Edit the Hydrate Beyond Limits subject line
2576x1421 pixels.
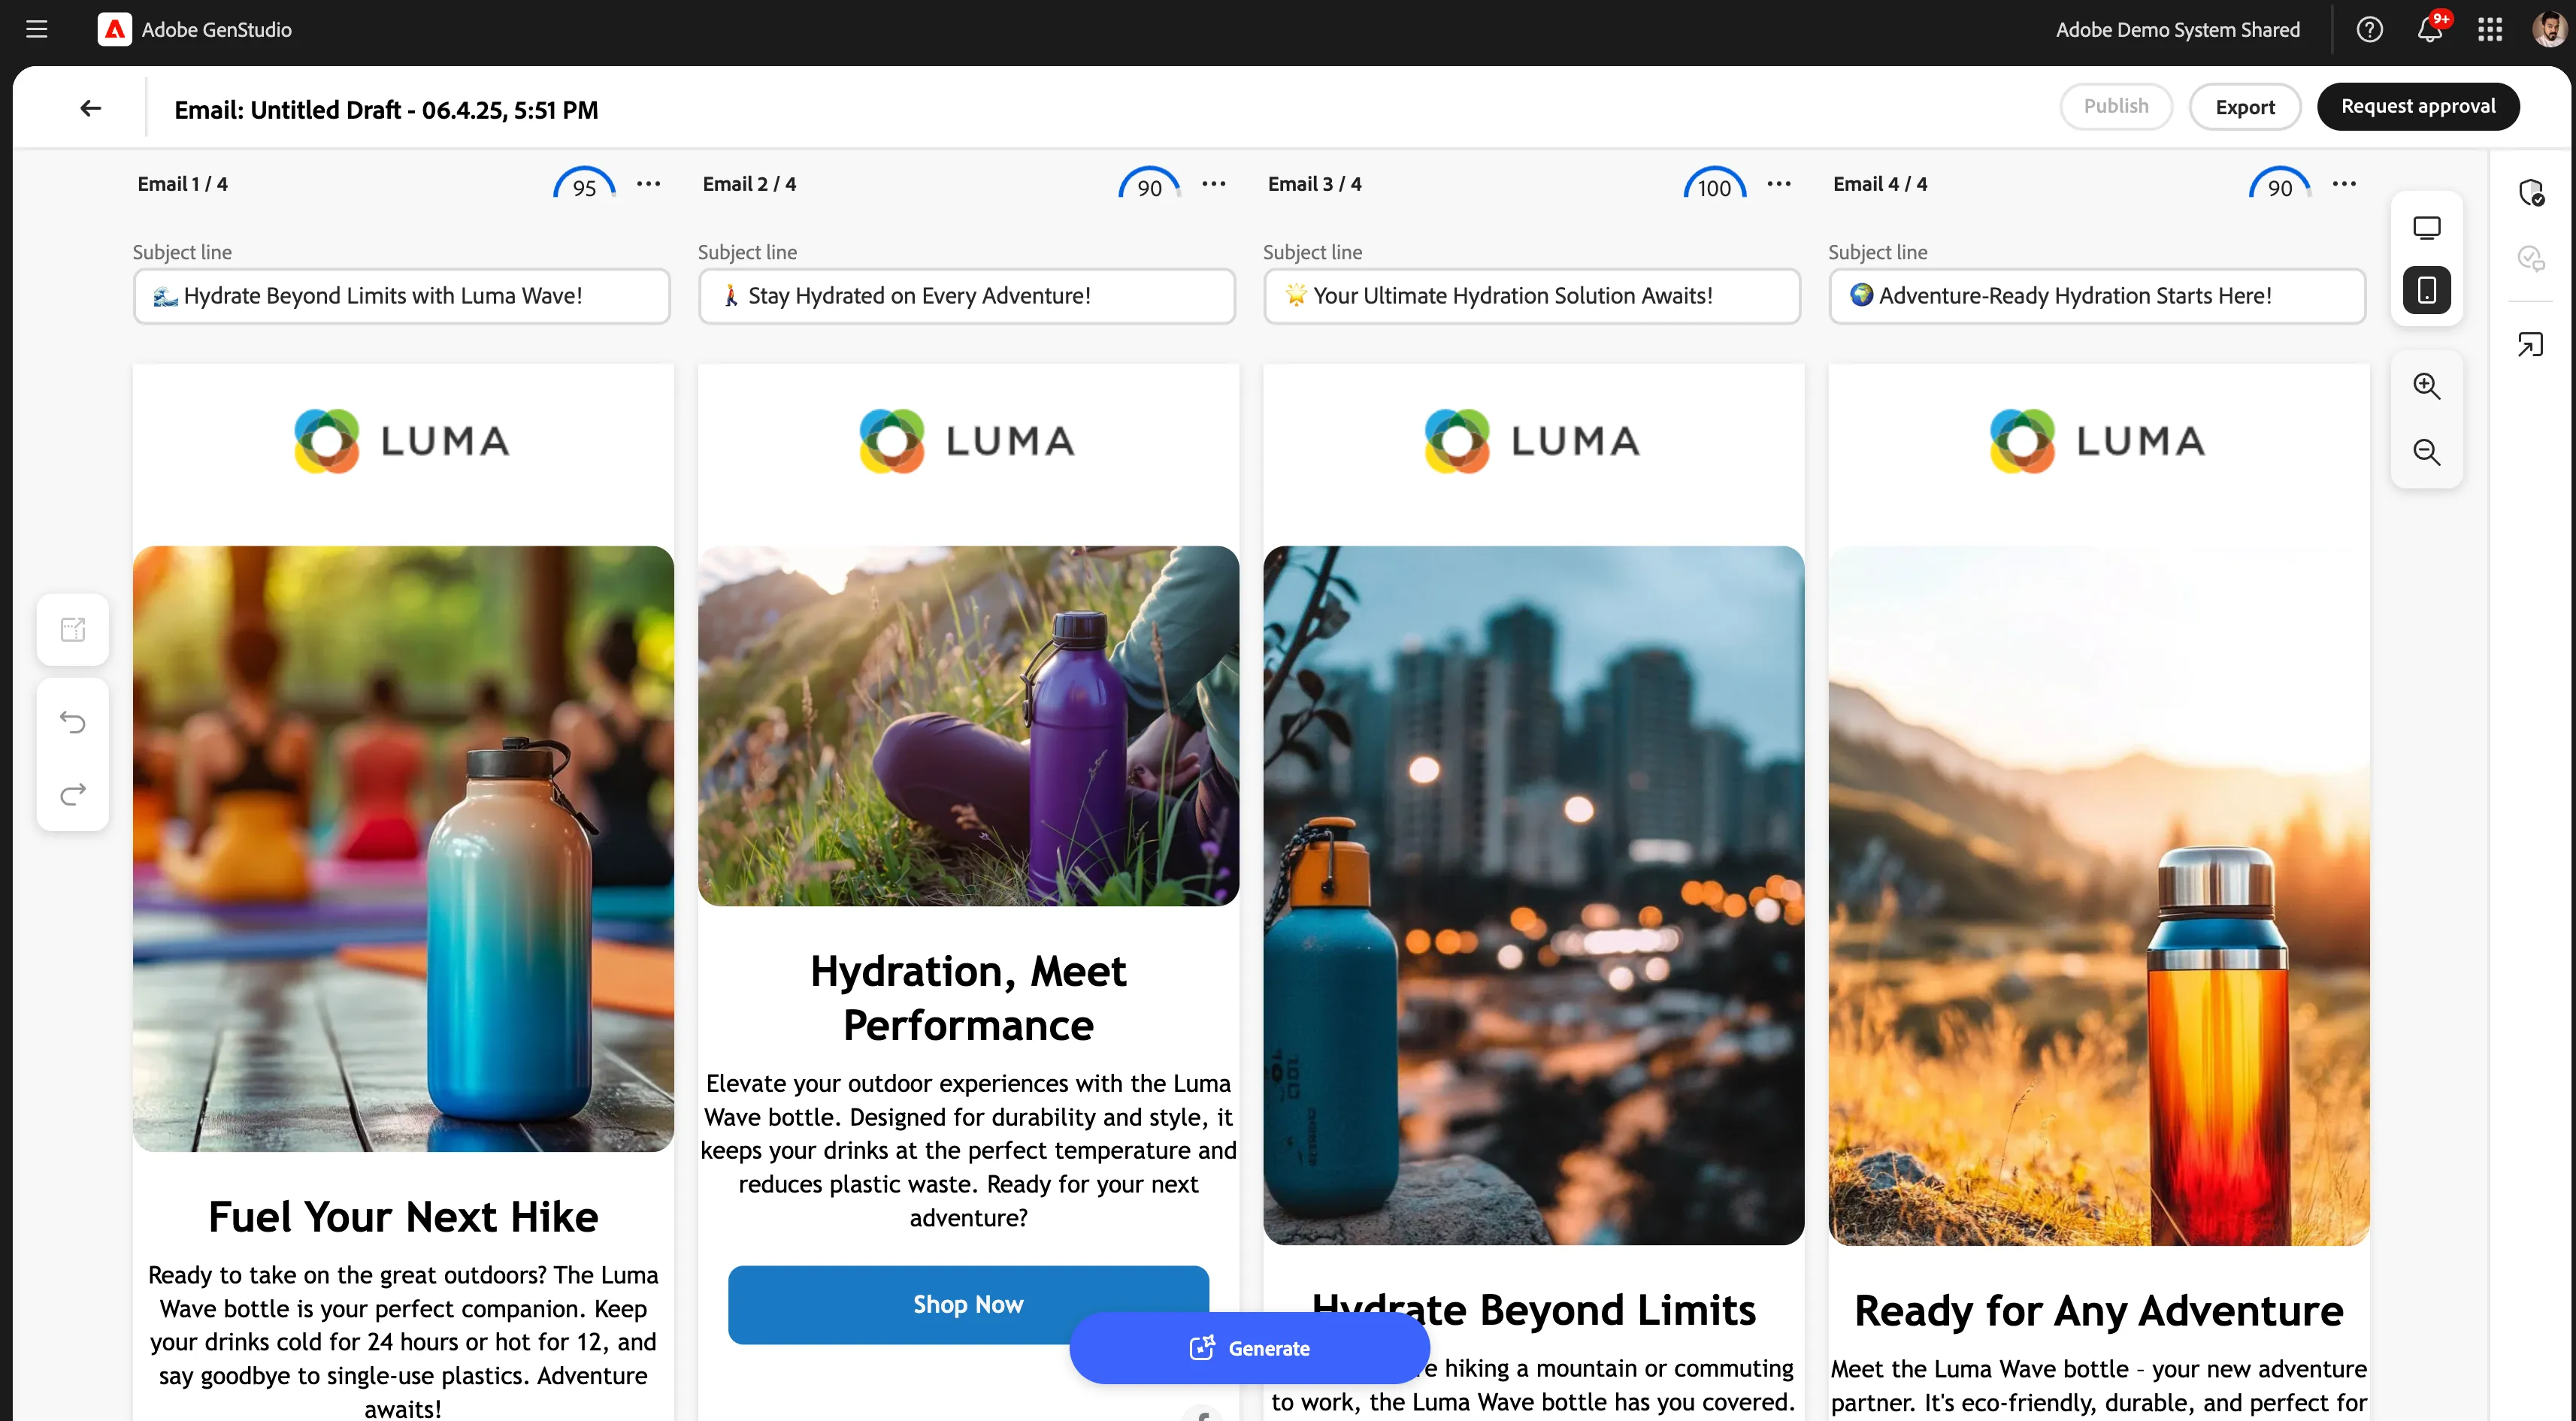coord(402,296)
